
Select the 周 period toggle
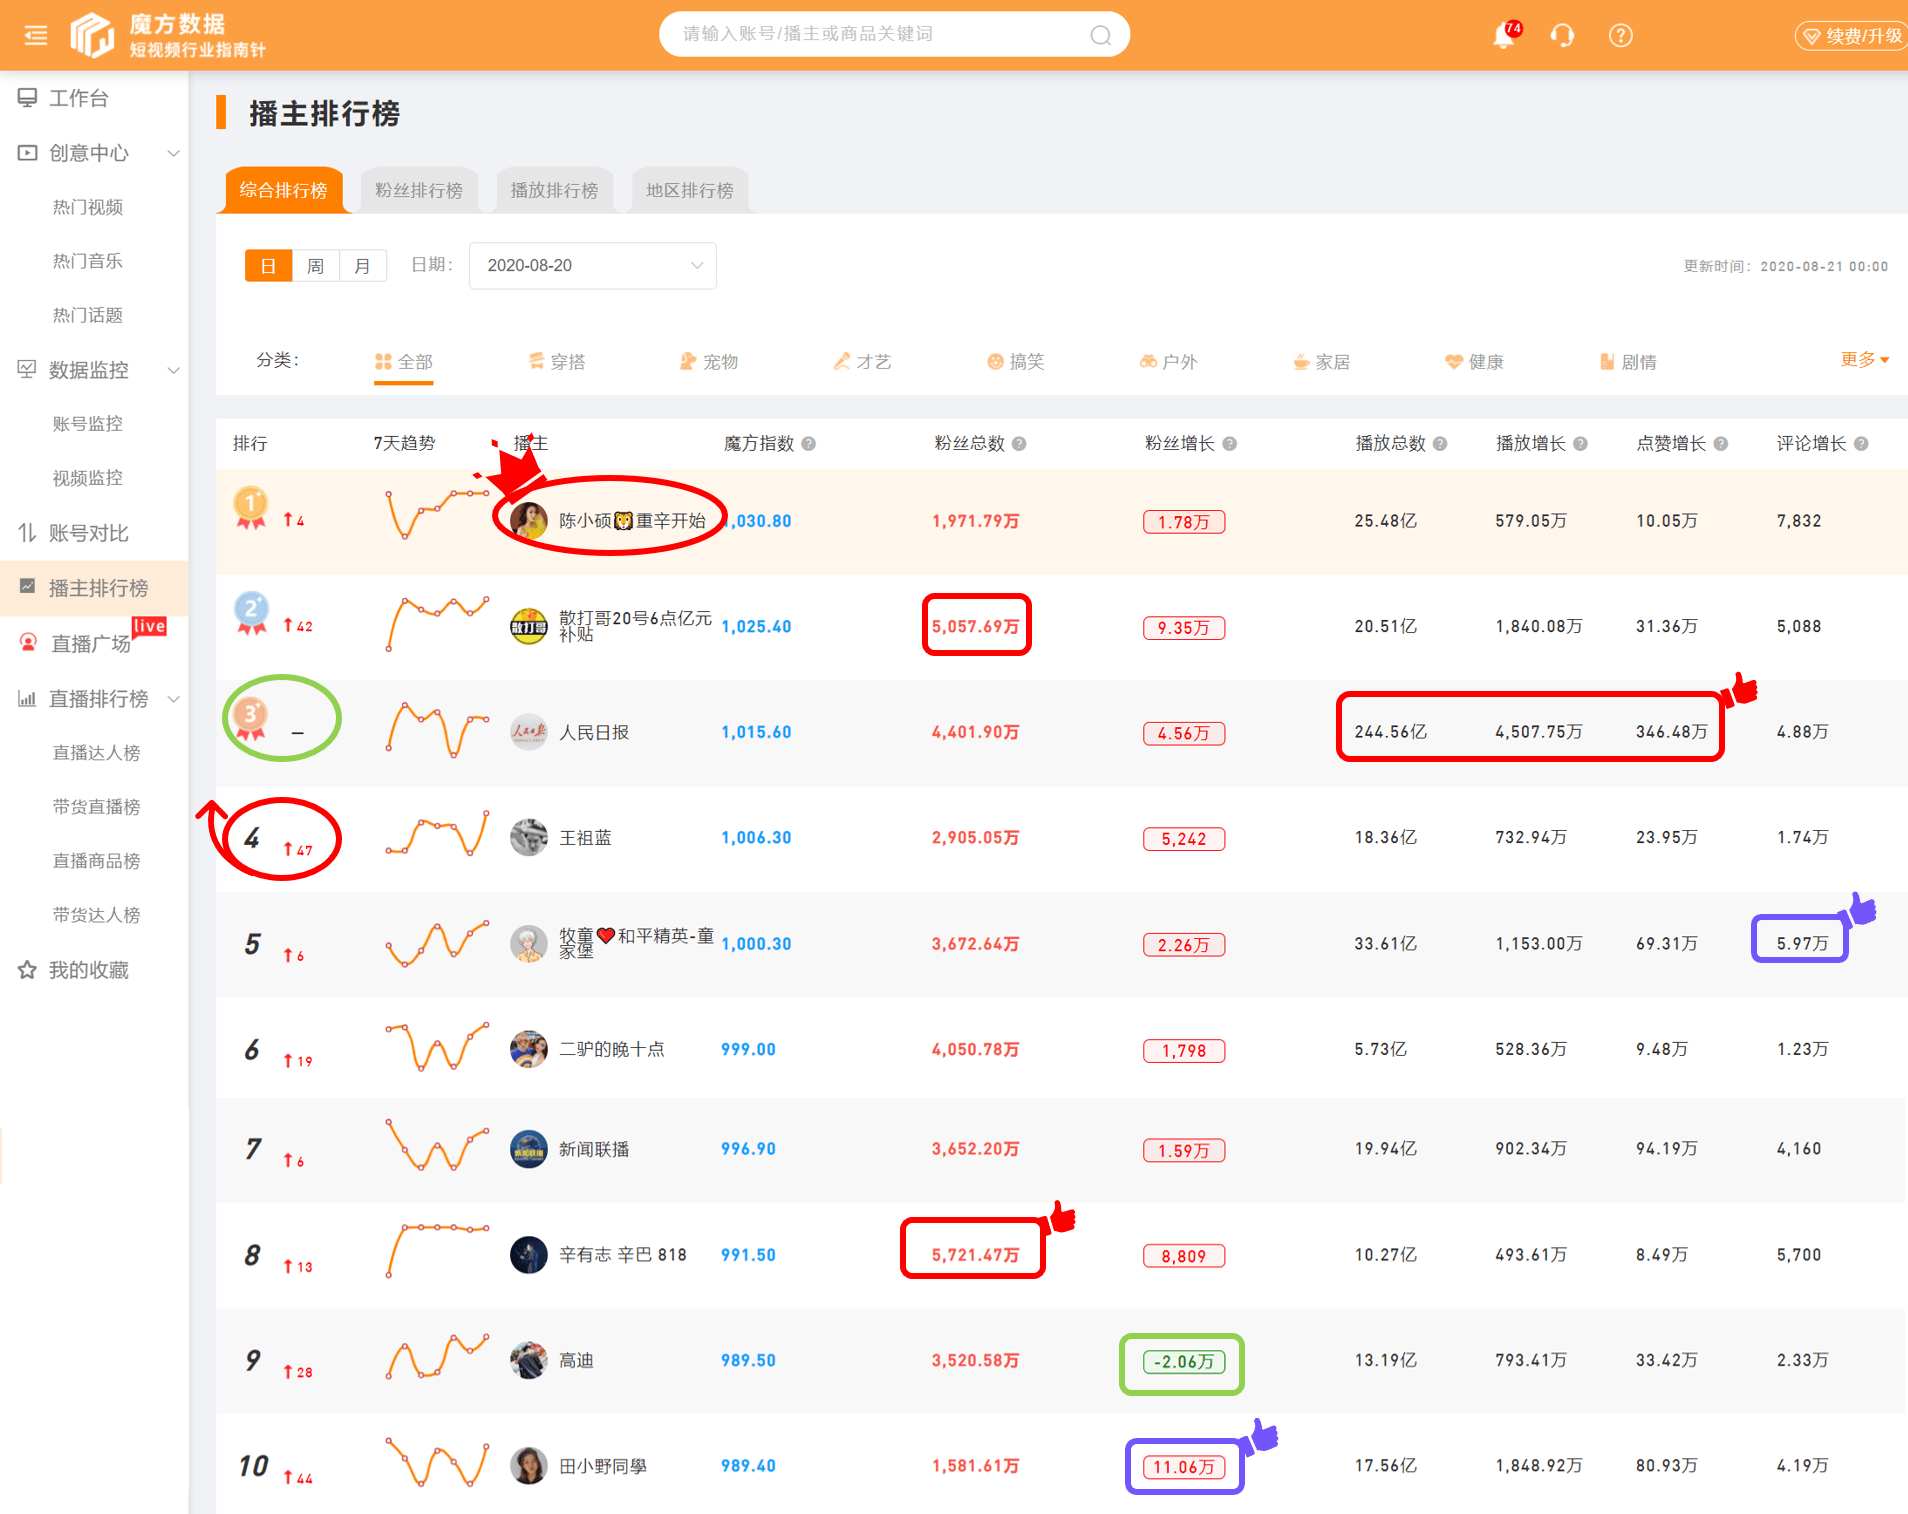315,266
